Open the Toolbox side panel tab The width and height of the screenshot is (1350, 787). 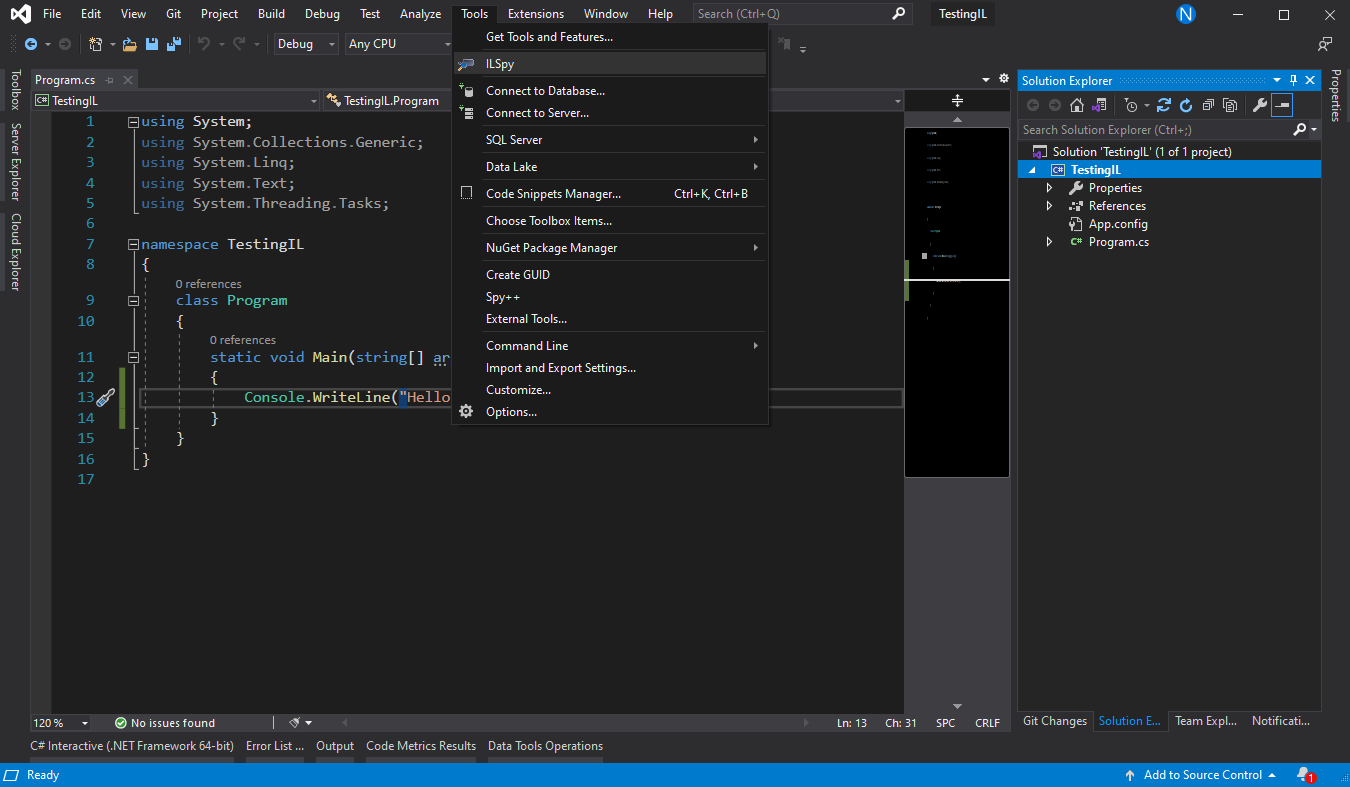pyautogui.click(x=15, y=90)
